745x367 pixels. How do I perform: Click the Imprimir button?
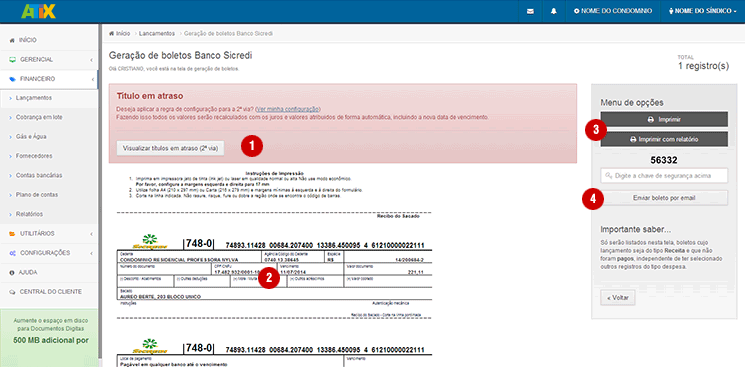point(664,119)
